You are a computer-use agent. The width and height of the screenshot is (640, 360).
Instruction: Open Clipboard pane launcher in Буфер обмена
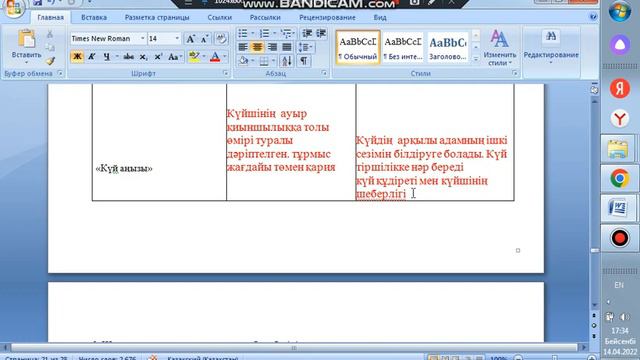(x=60, y=73)
